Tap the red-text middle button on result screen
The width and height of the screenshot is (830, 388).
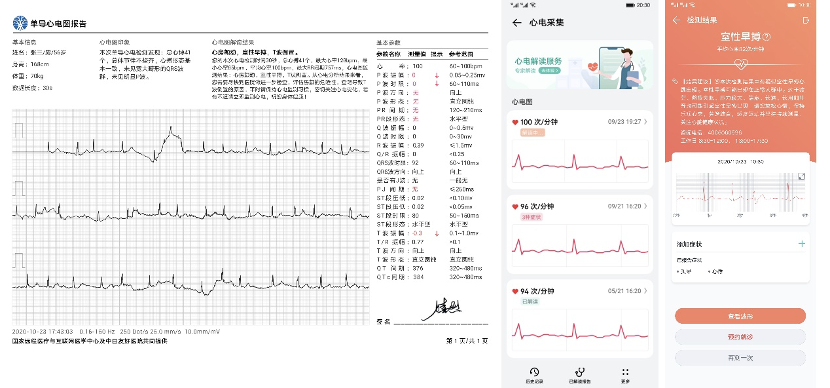click(x=740, y=337)
